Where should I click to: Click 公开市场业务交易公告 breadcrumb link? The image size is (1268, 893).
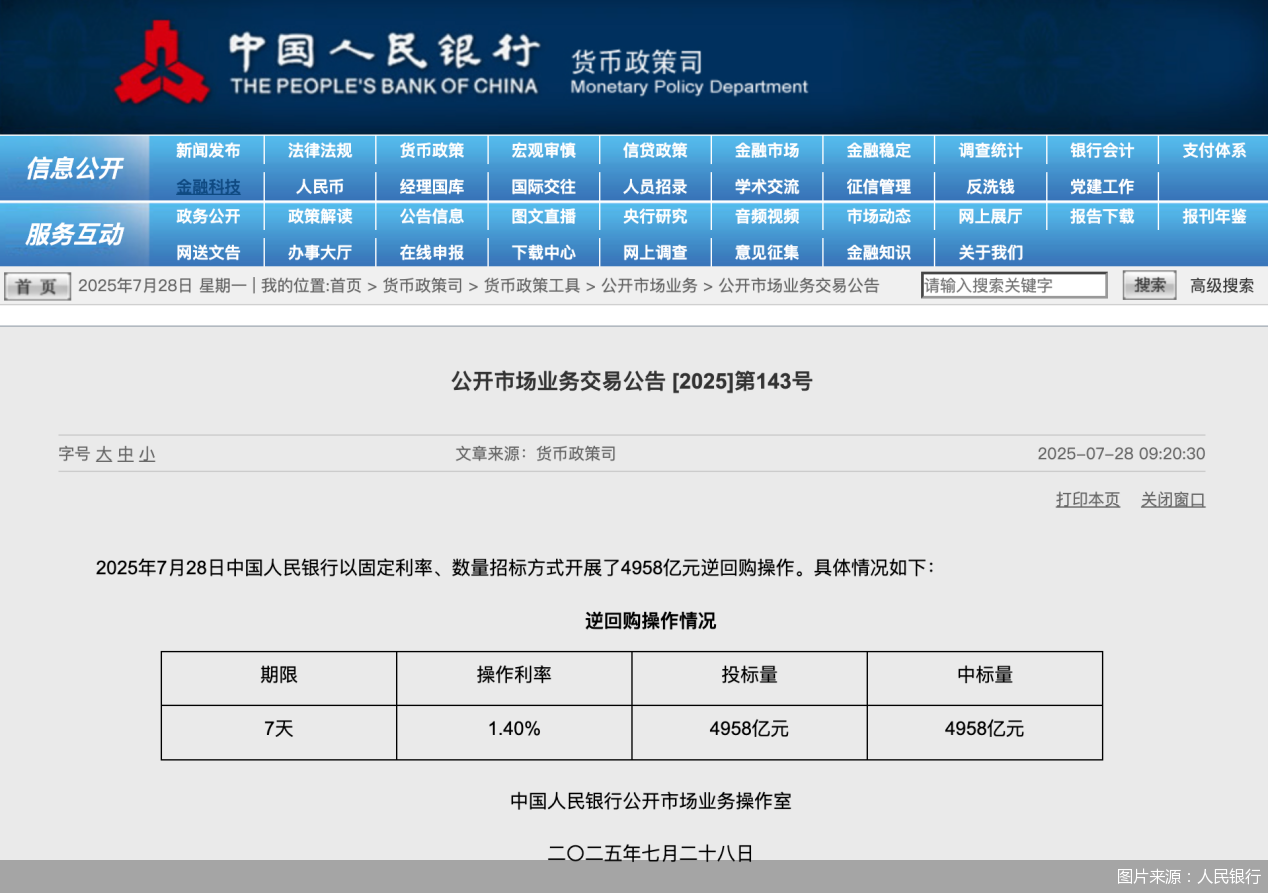[799, 286]
